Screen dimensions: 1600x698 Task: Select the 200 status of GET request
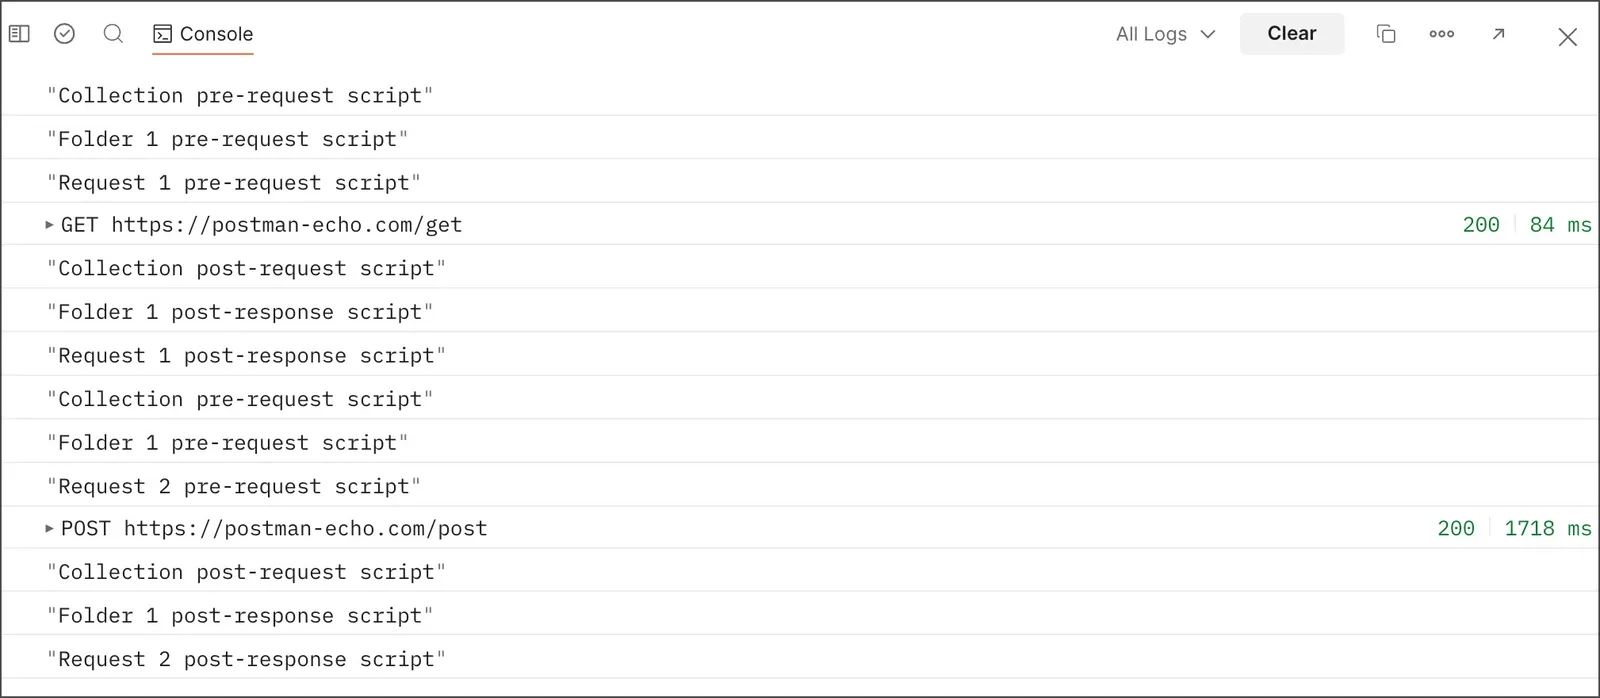tap(1481, 225)
